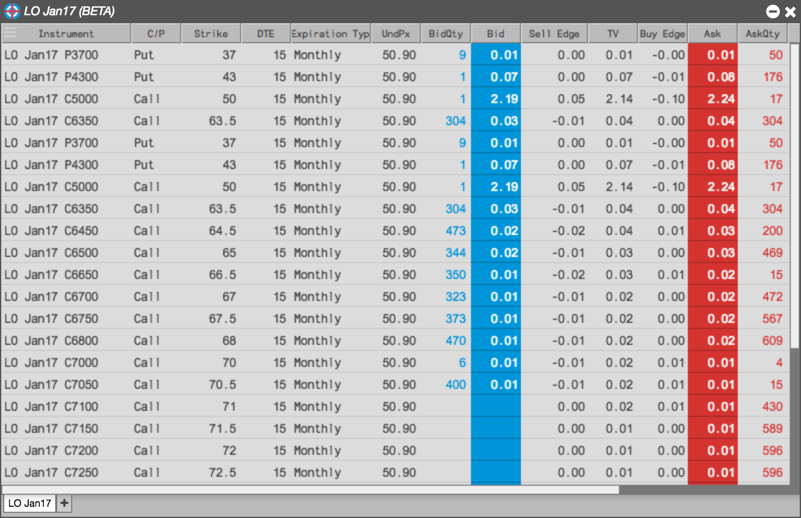Click AskQty 609 in the C6800 row
Screen dimensions: 801x518
click(x=772, y=341)
